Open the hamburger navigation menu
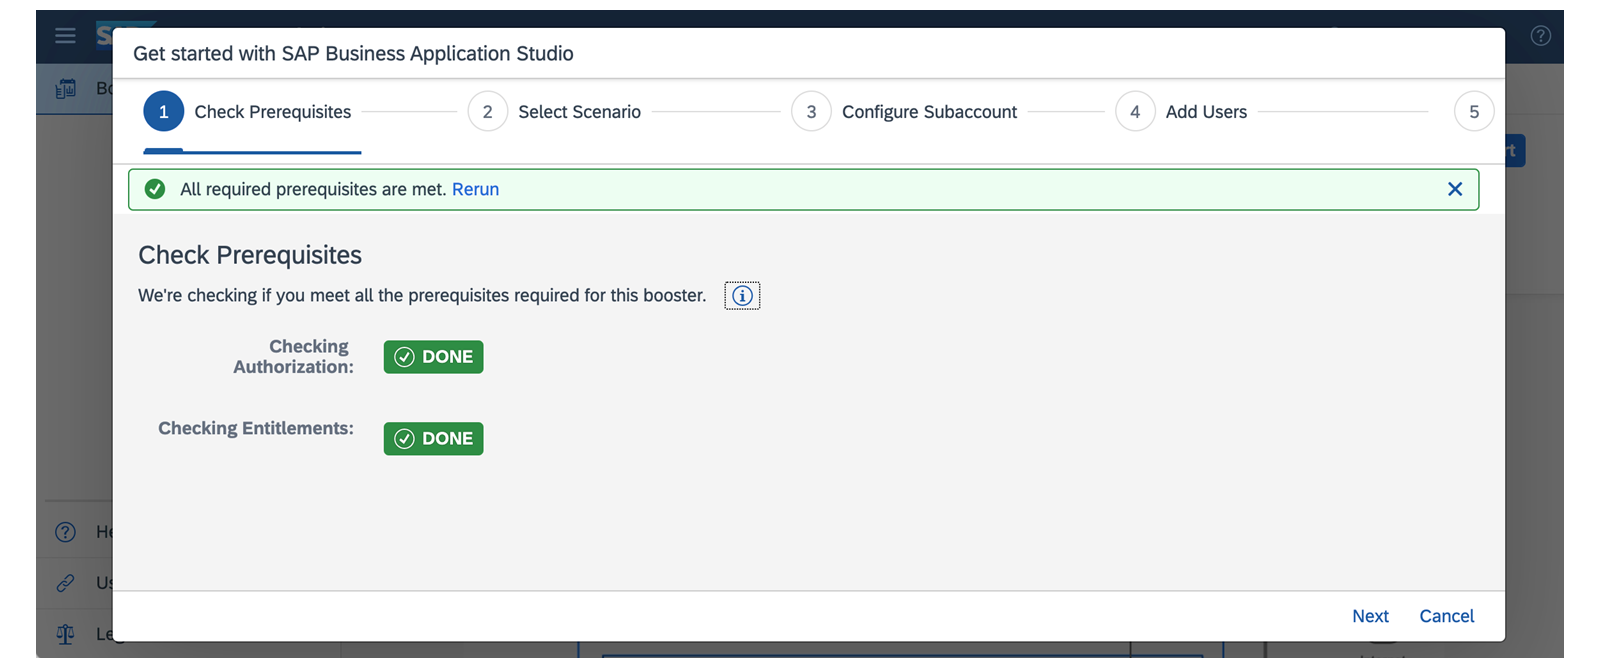Image resolution: width=1600 pixels, height=668 pixels. 65,36
